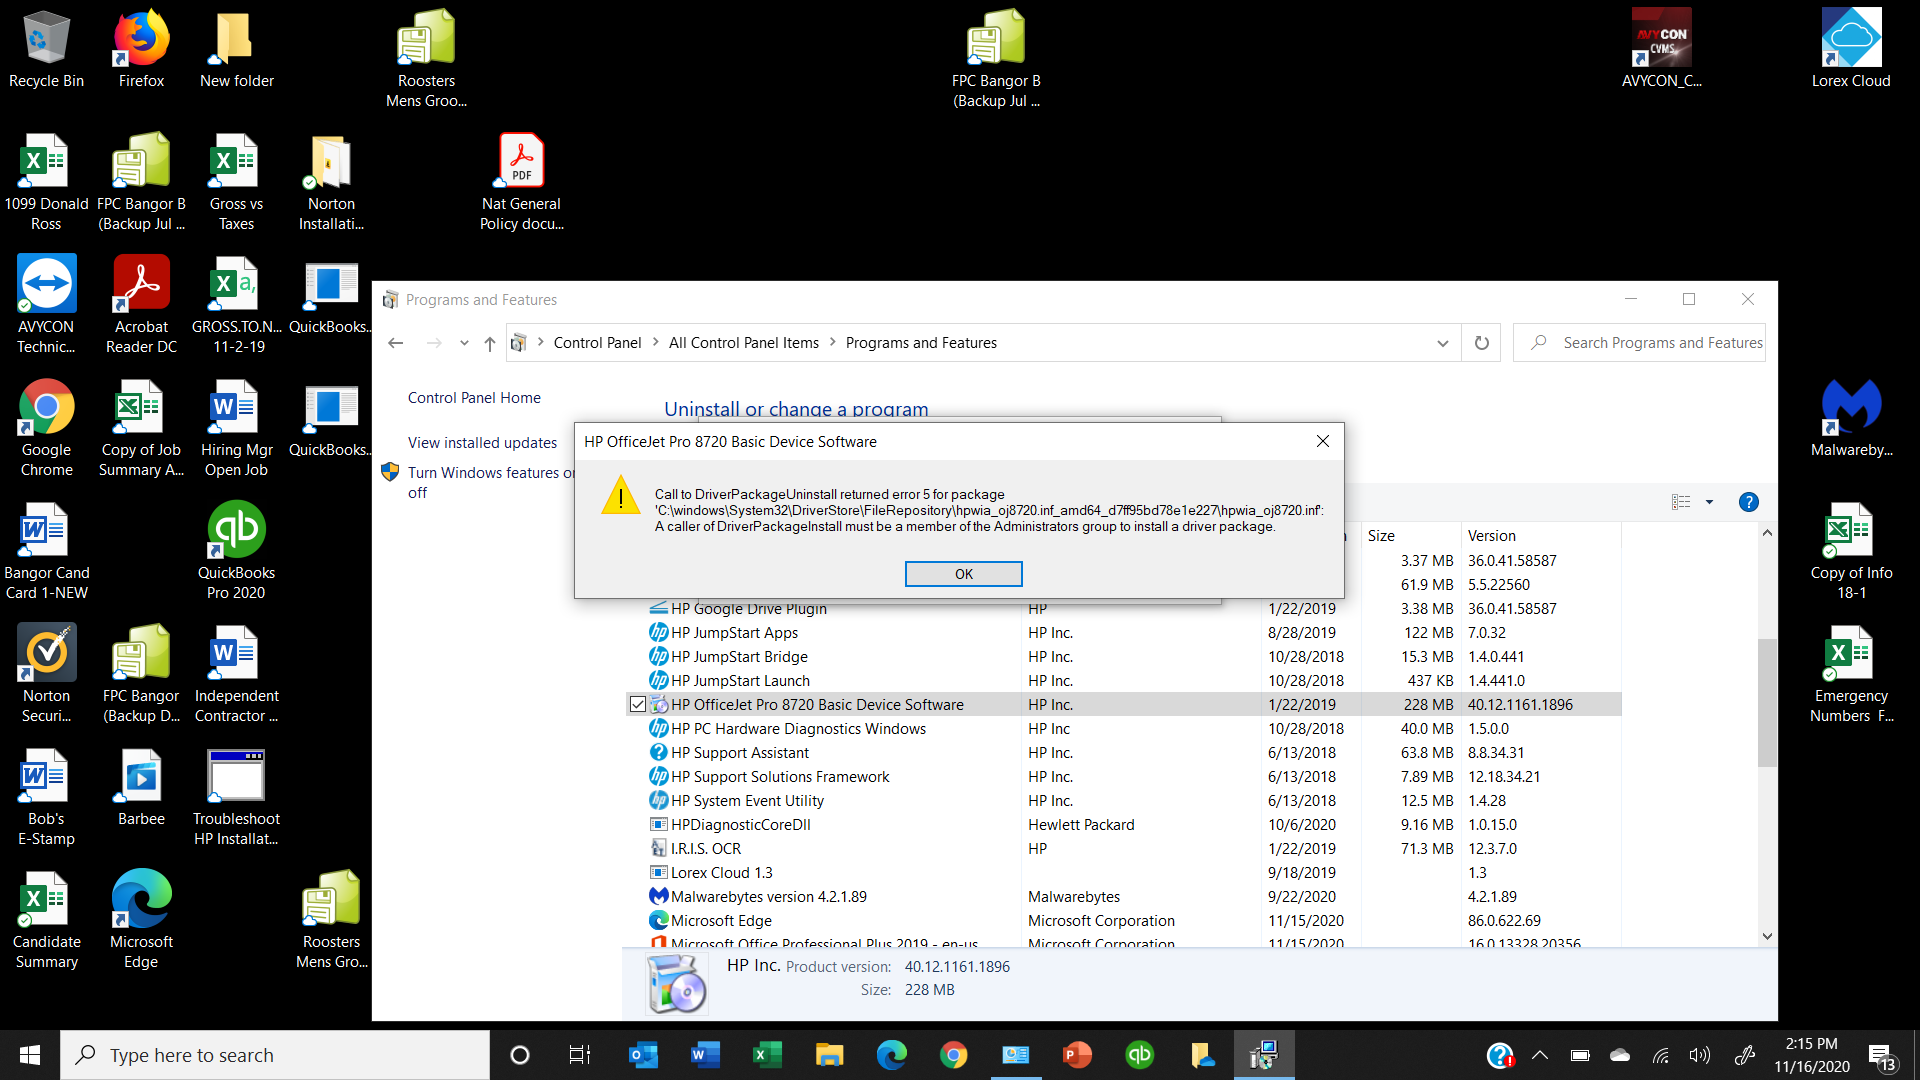Click the Size column header
Image resolution: width=1920 pixels, height=1080 pixels.
pyautogui.click(x=1381, y=536)
